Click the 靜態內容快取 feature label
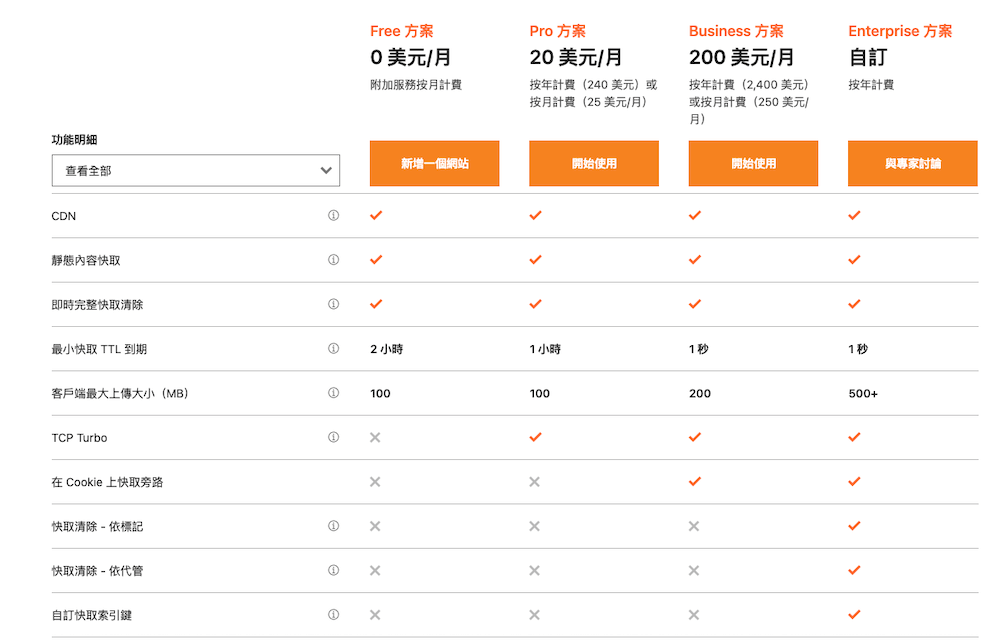This screenshot has width=1000, height=644. pos(86,260)
